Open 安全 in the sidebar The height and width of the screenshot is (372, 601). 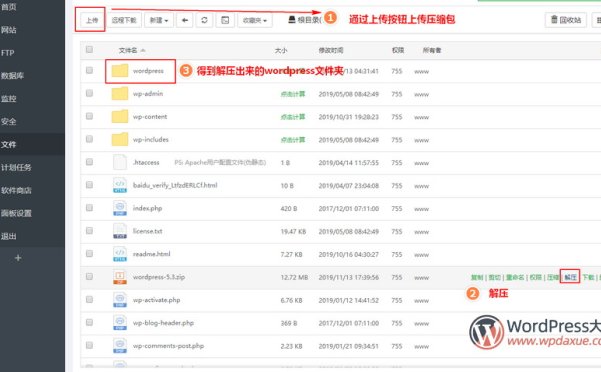(x=9, y=121)
